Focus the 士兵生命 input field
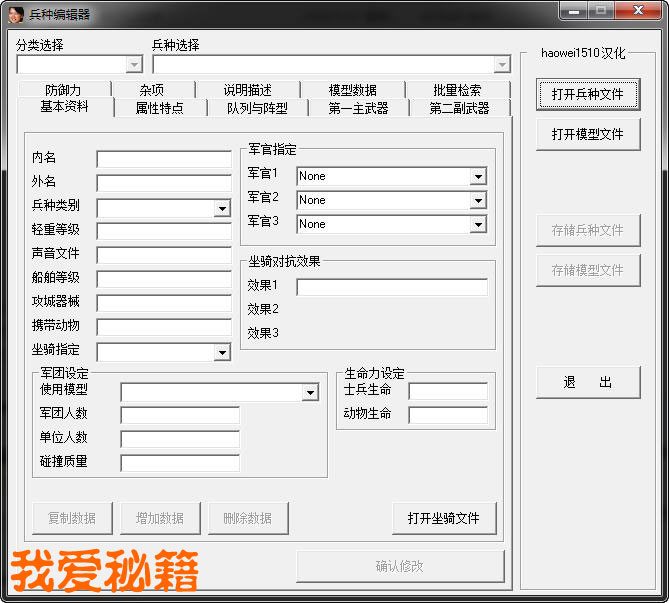 [448, 391]
